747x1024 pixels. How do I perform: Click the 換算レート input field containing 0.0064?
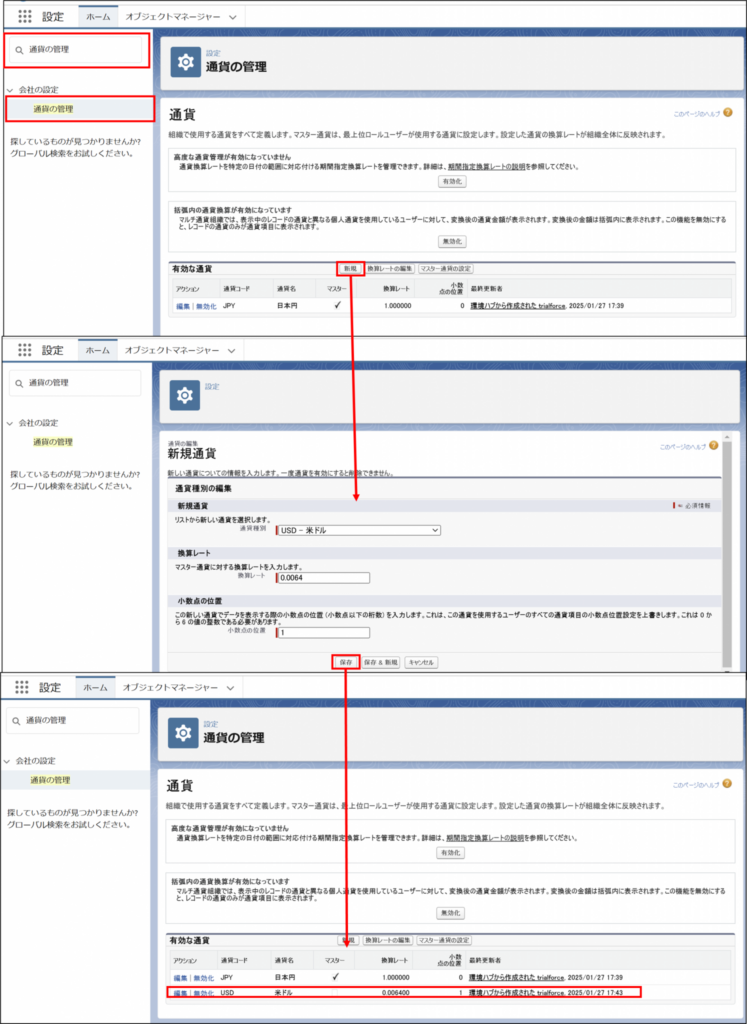click(x=323, y=577)
